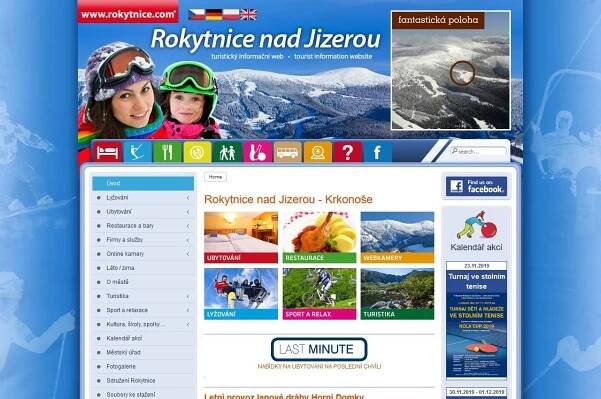The height and width of the screenshot is (399, 601).
Task: Select the Úvod menu item
Action: click(x=143, y=184)
